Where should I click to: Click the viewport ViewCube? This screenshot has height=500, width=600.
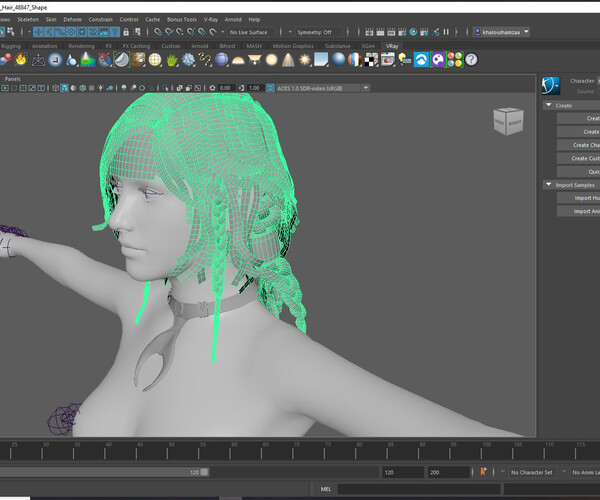(508, 122)
